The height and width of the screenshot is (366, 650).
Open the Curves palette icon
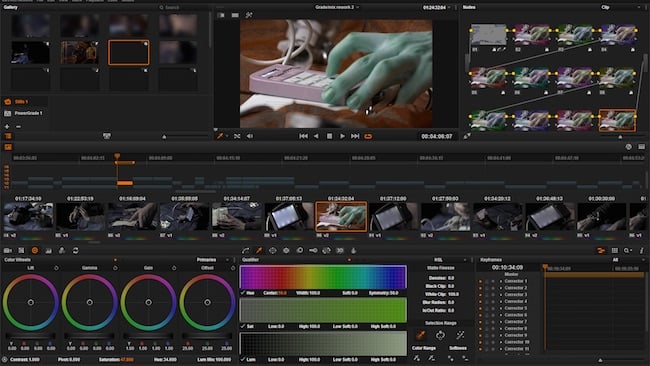coord(246,250)
